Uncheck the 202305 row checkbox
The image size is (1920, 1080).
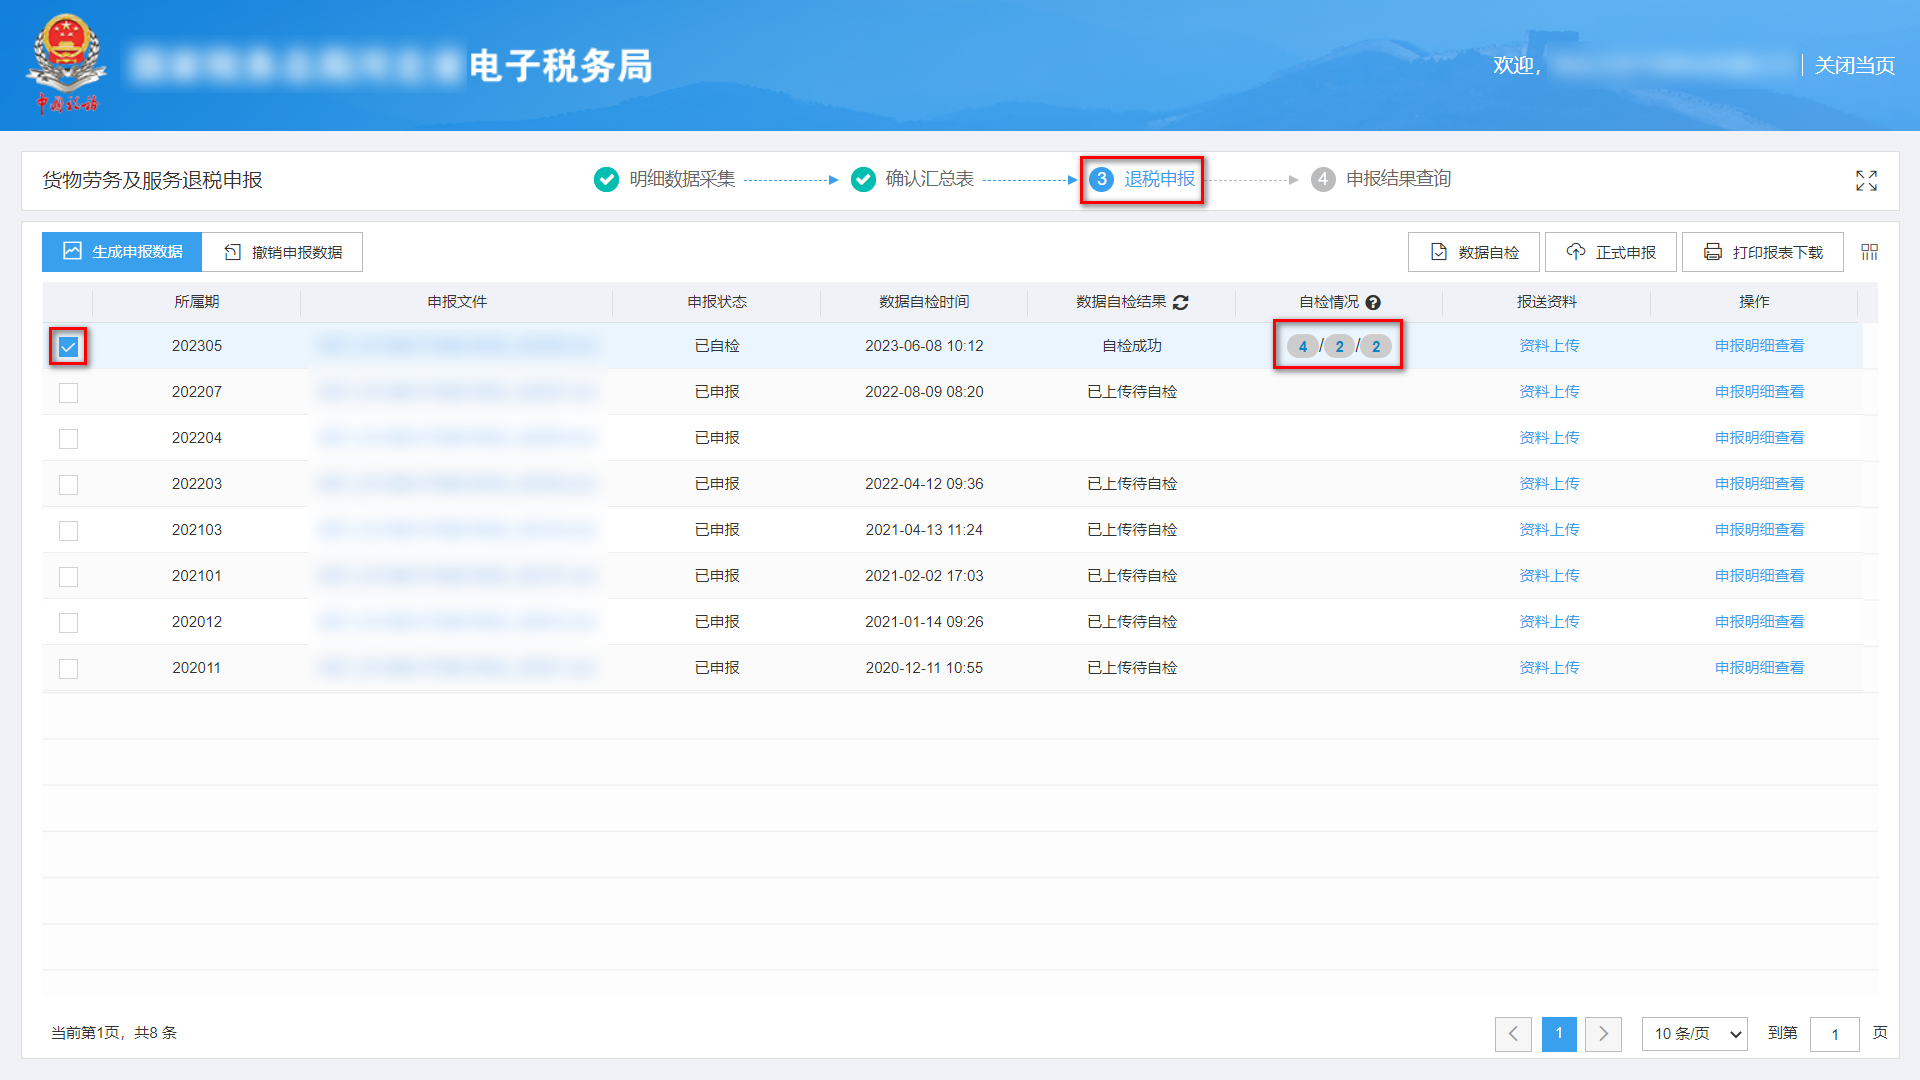pos(67,346)
